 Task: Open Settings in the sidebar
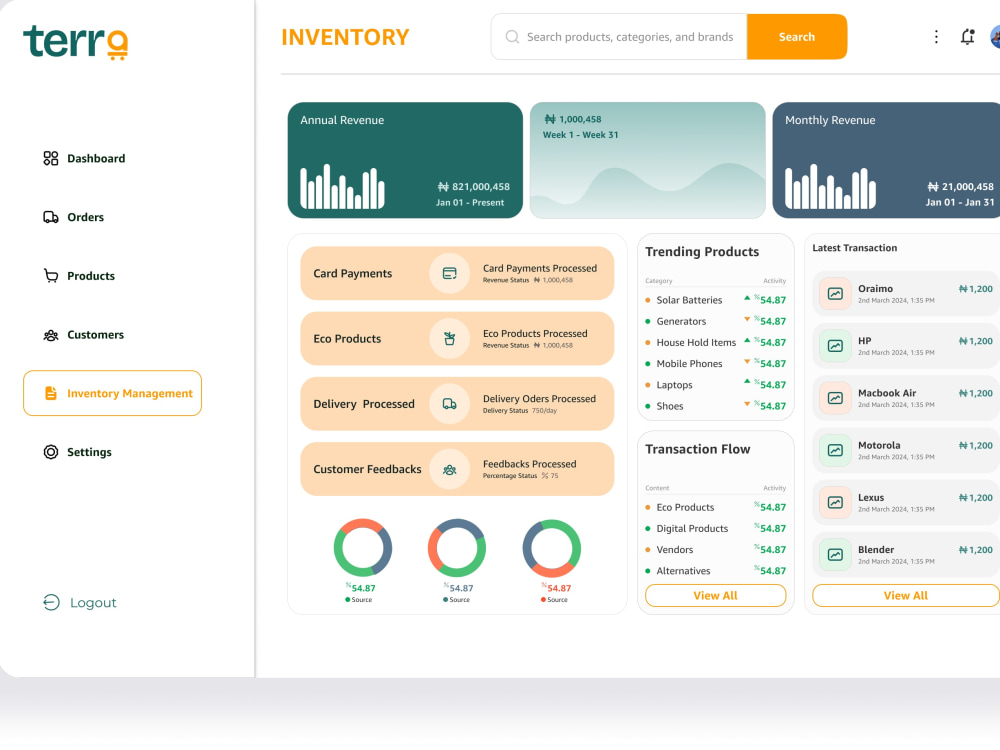(x=78, y=452)
